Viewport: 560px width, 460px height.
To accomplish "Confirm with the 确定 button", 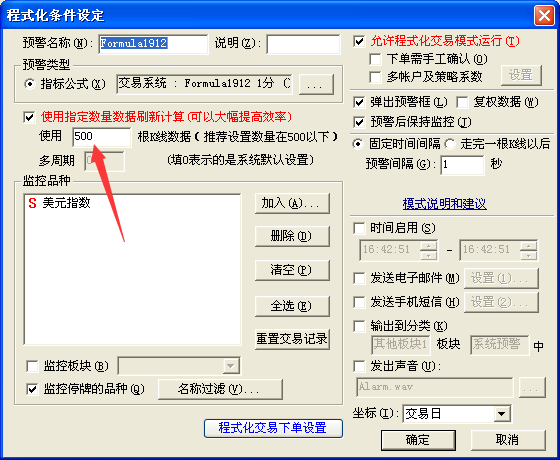I will 418,440.
